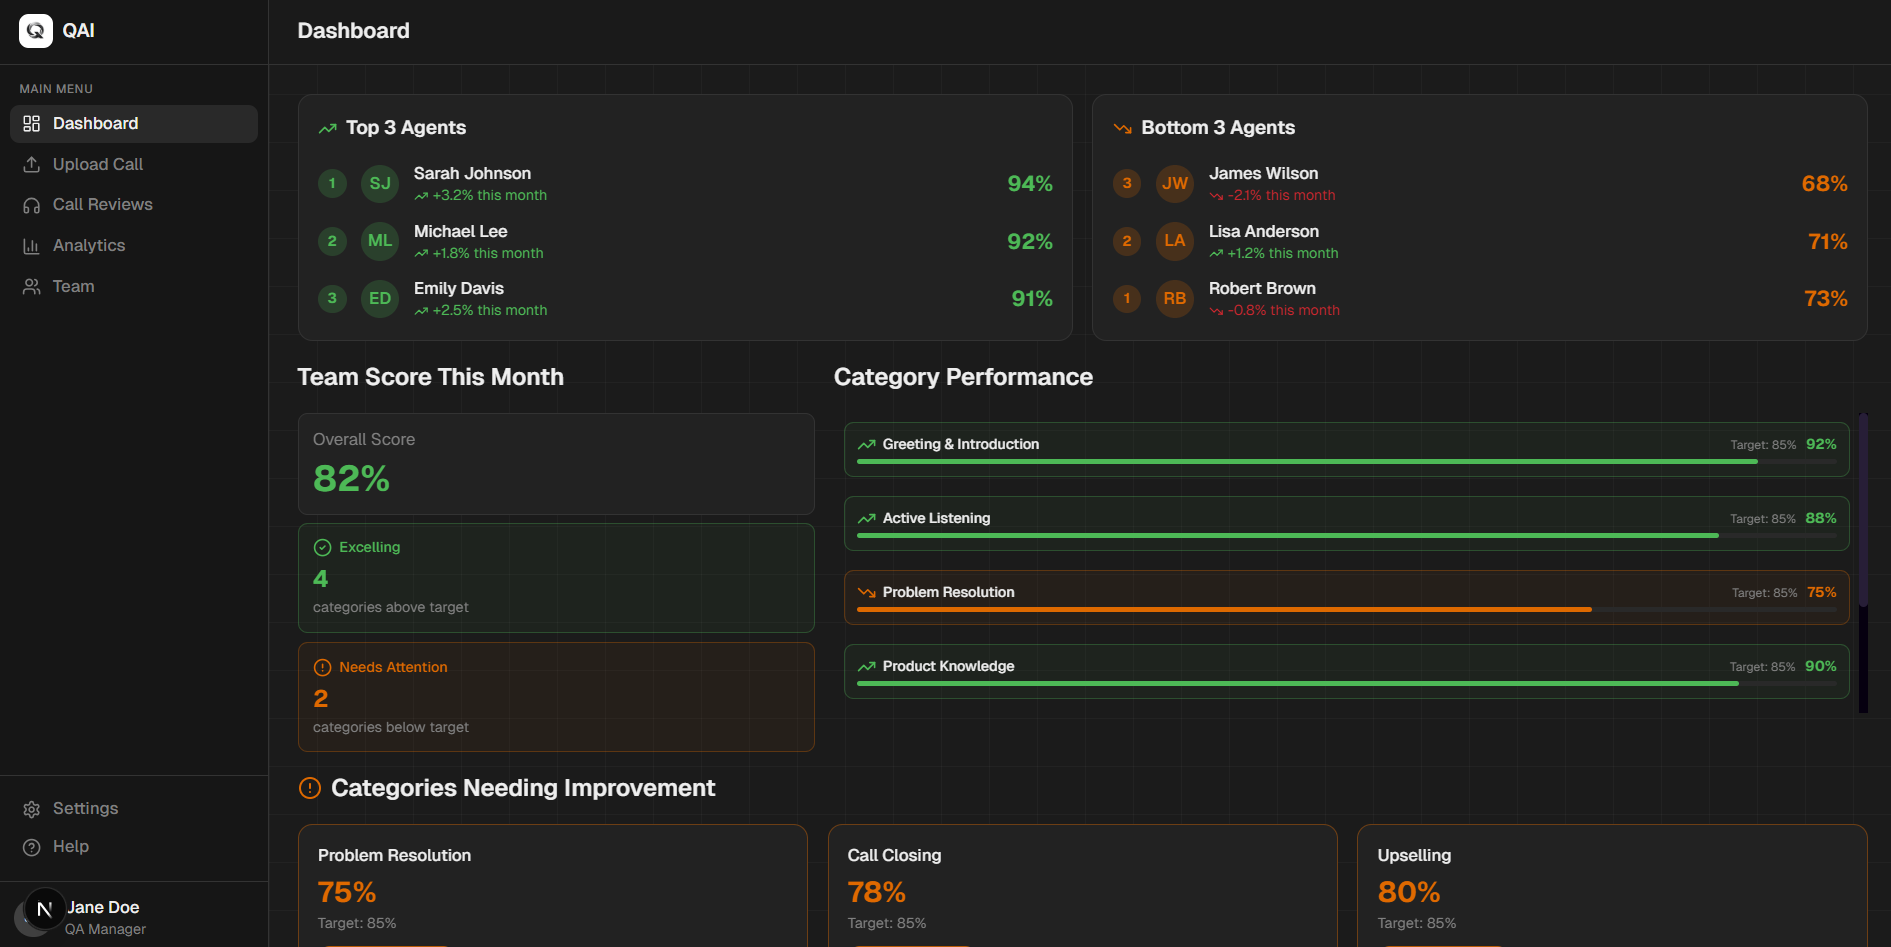Click the Dashboard grid icon in sidebar
Screen dimensions: 1891x947
click(x=32, y=124)
